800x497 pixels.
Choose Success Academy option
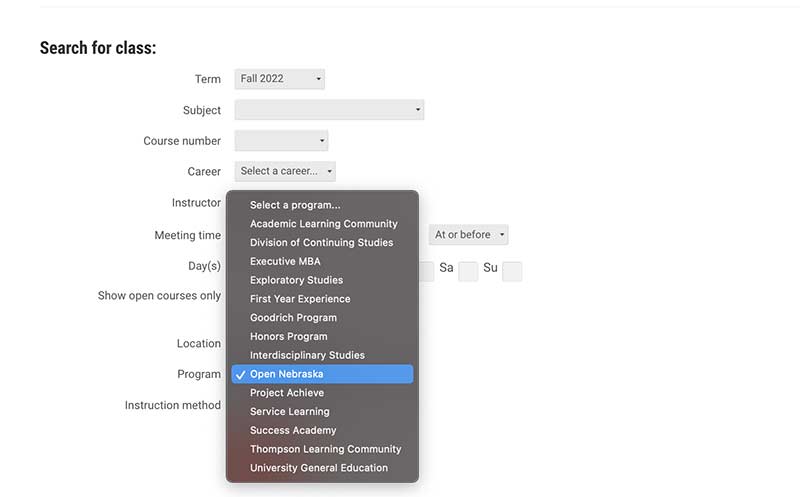[x=322, y=431]
